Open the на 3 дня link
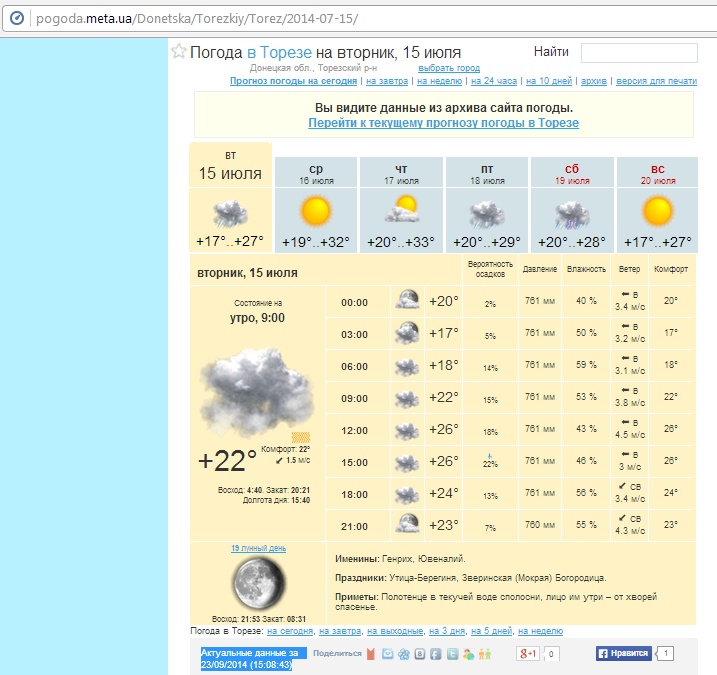717x675 pixels. (447, 631)
